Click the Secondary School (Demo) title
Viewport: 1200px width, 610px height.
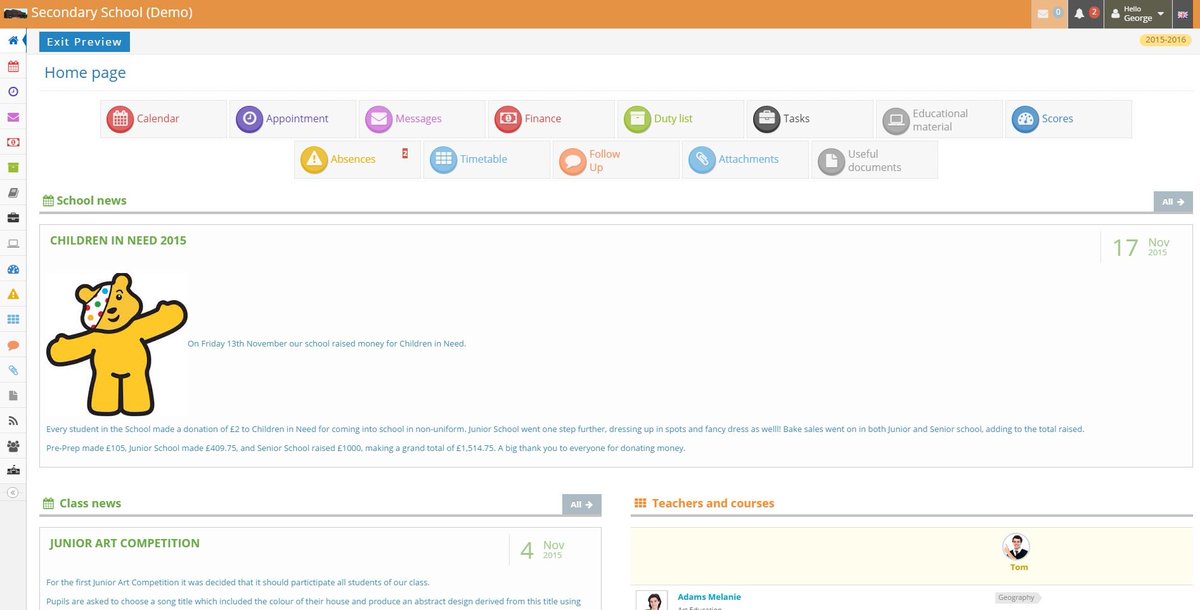[x=112, y=13]
